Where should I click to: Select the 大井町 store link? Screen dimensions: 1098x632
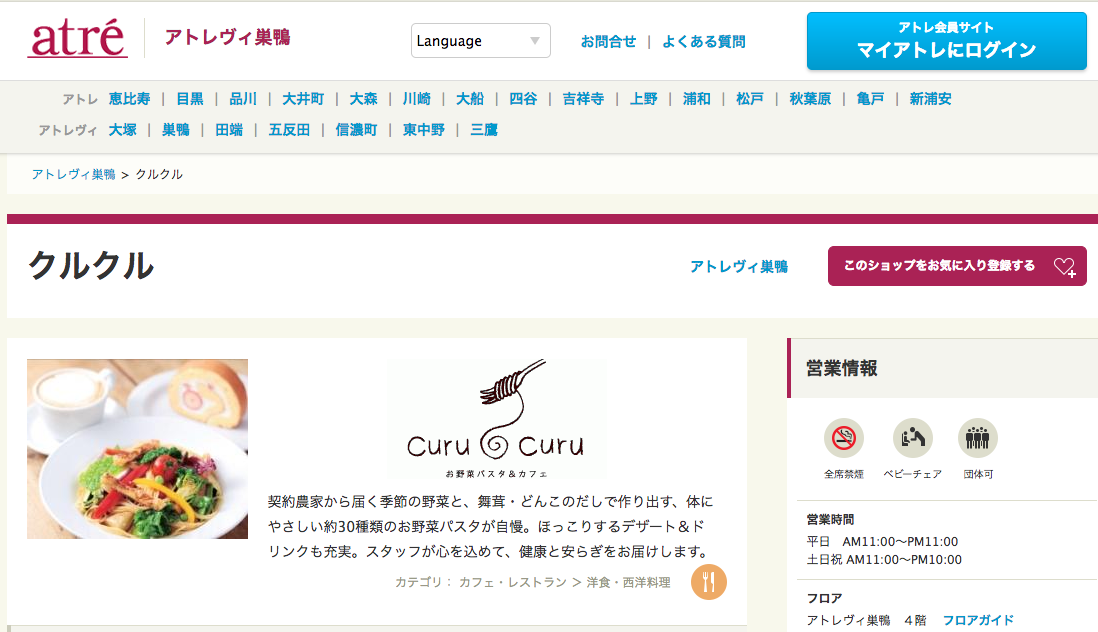click(x=303, y=99)
